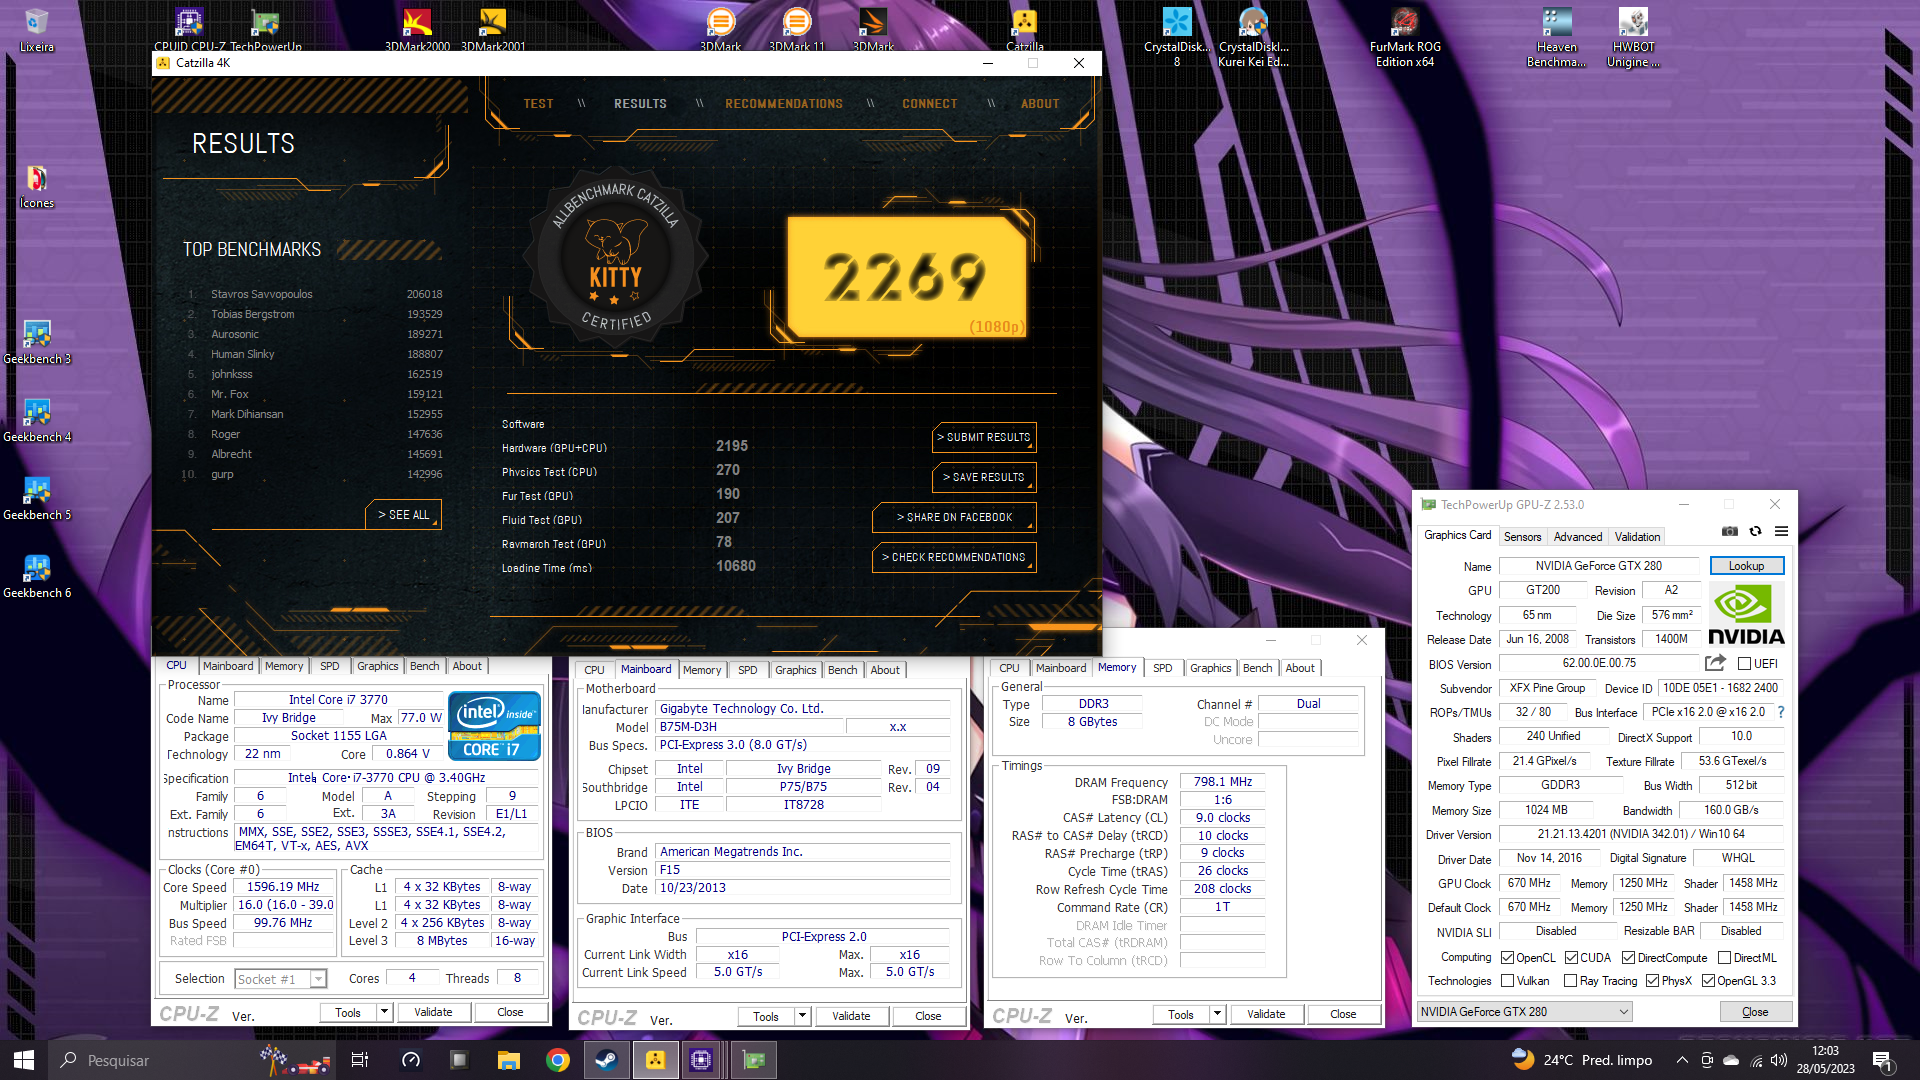Click the Steam taskbar icon
Screen dimensions: 1920x1080
click(606, 1060)
